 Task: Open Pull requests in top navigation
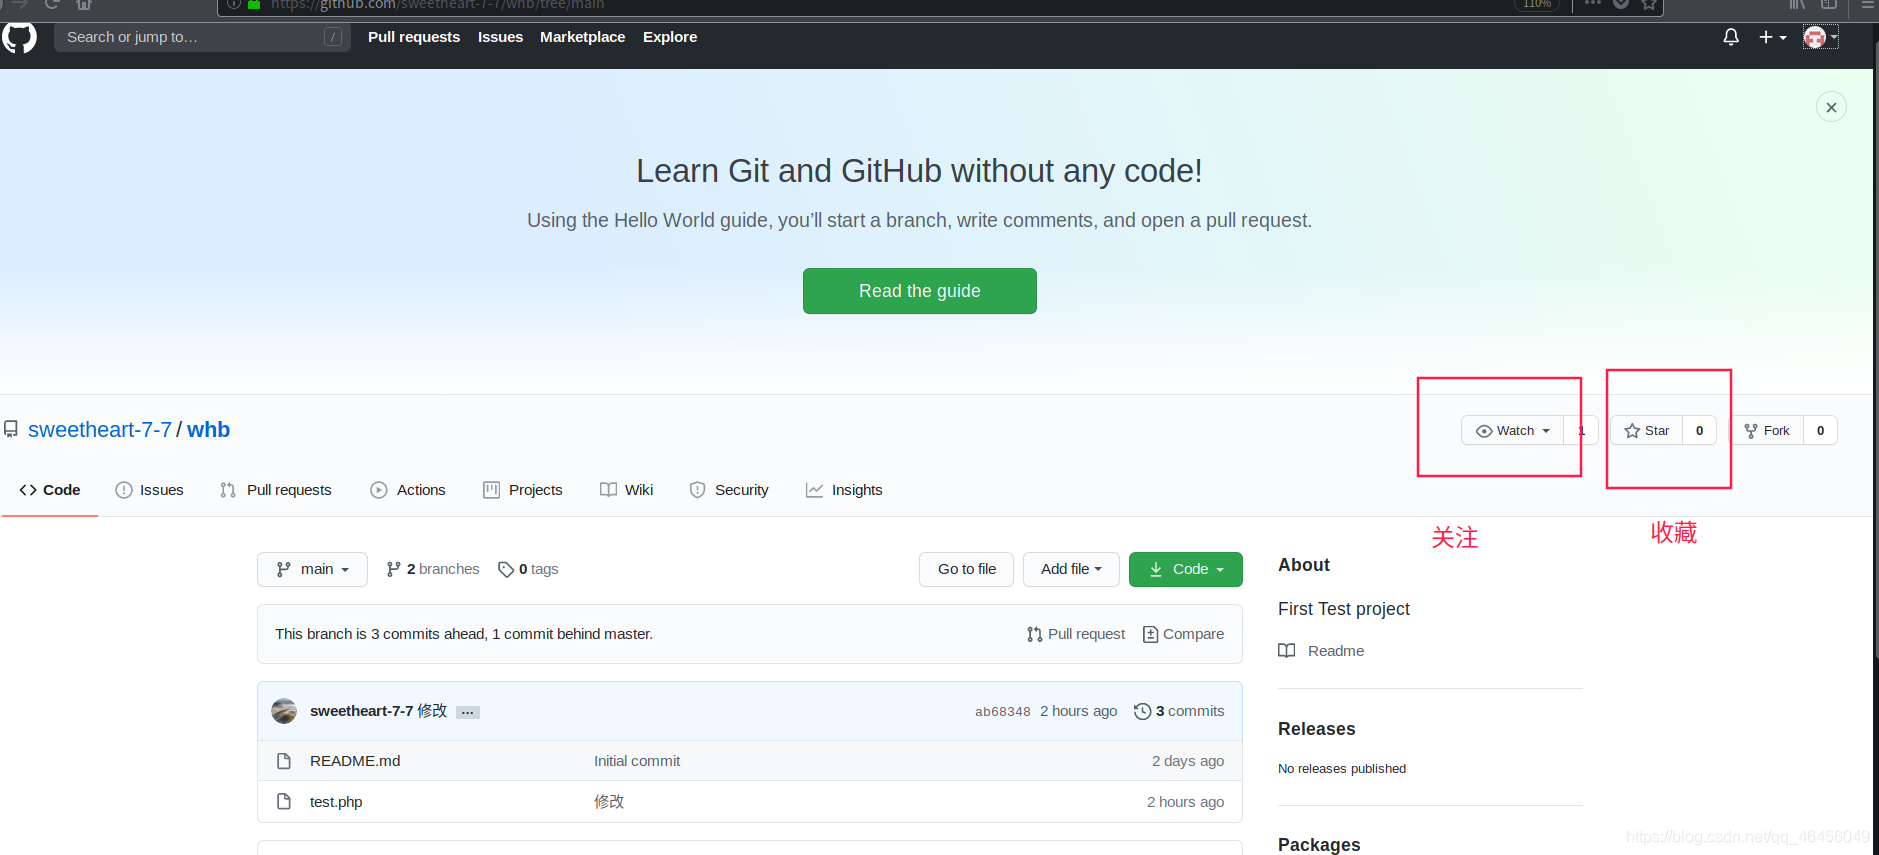(x=414, y=37)
